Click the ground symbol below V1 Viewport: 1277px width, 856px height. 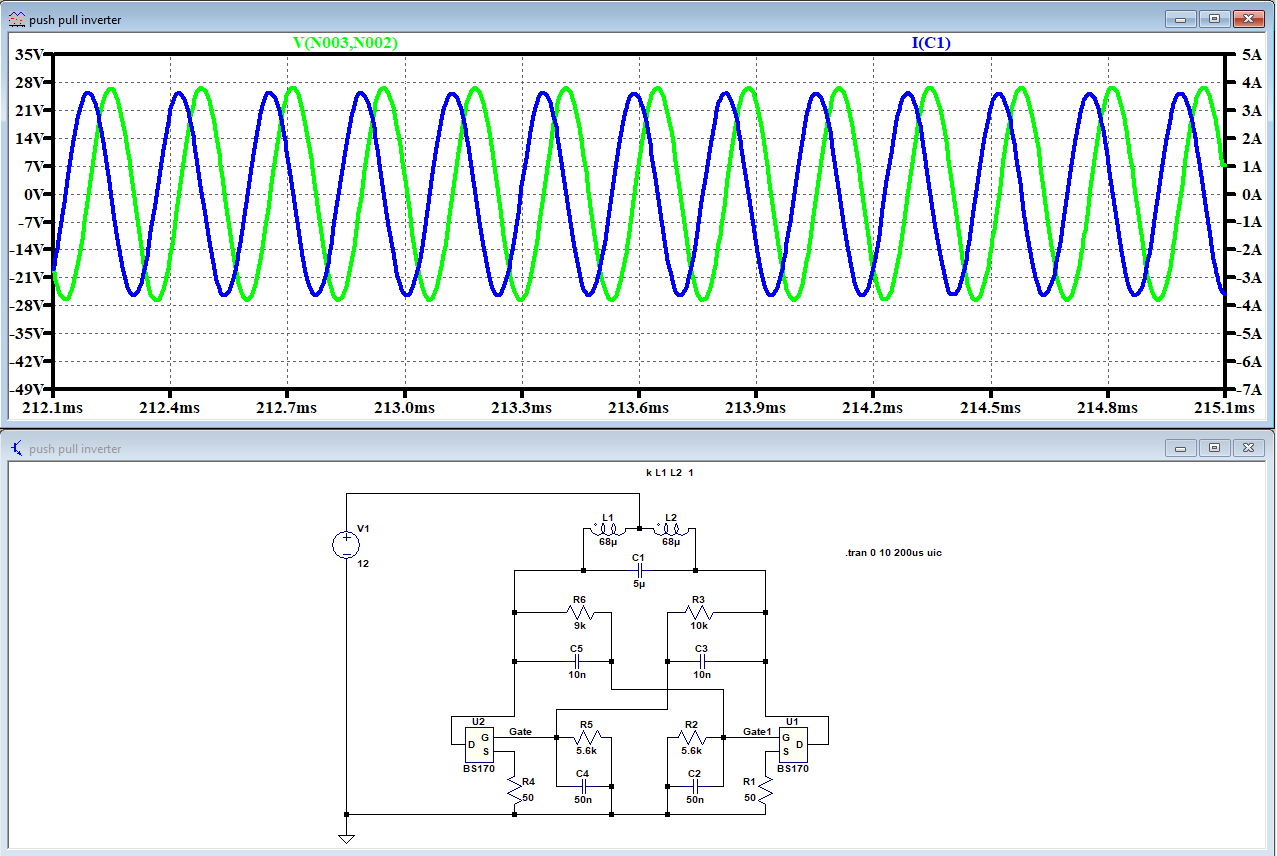tap(346, 837)
